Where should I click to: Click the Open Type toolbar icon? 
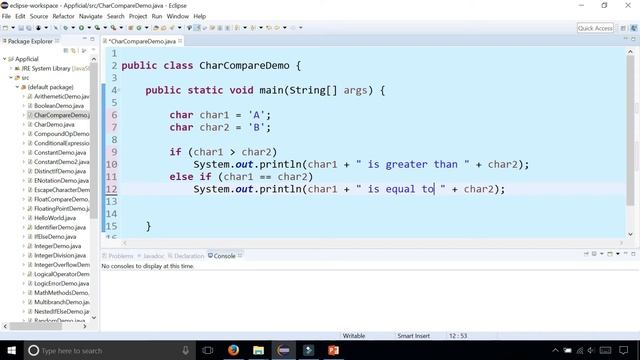(156, 28)
